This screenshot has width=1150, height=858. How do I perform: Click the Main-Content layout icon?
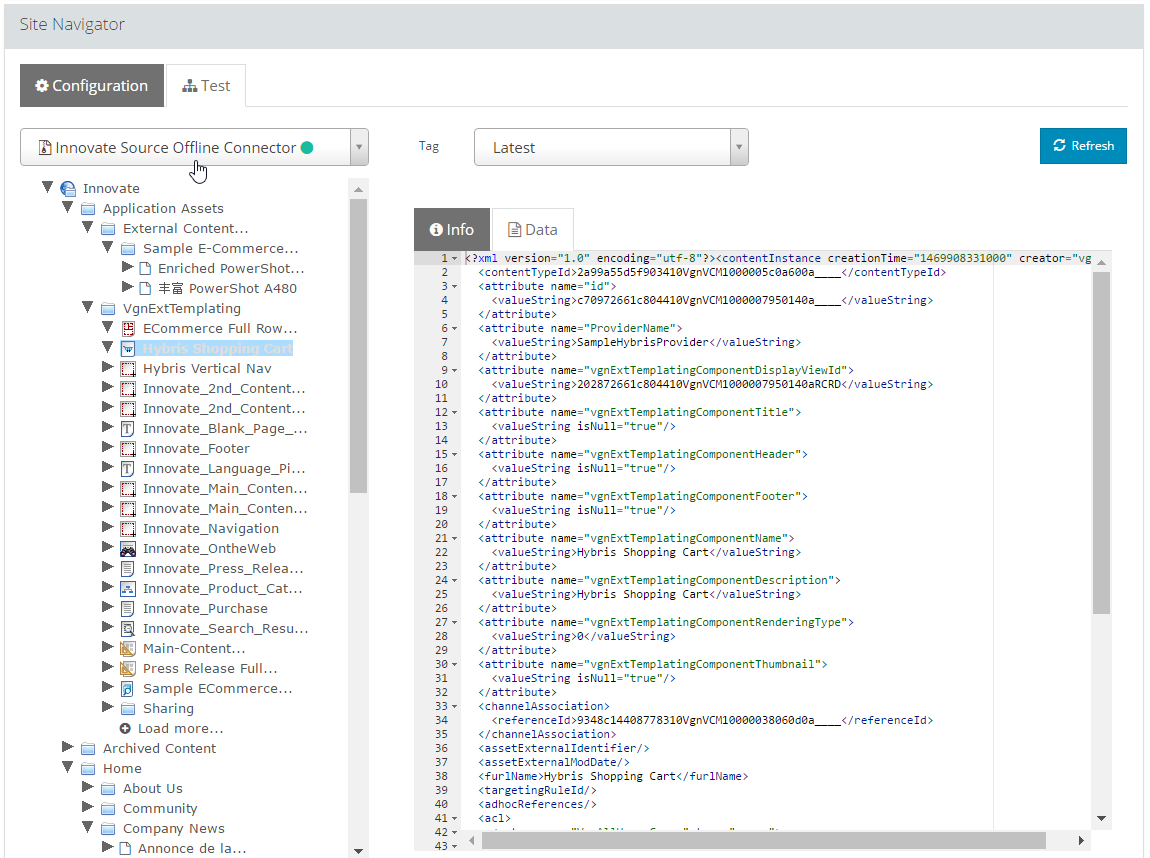[128, 648]
